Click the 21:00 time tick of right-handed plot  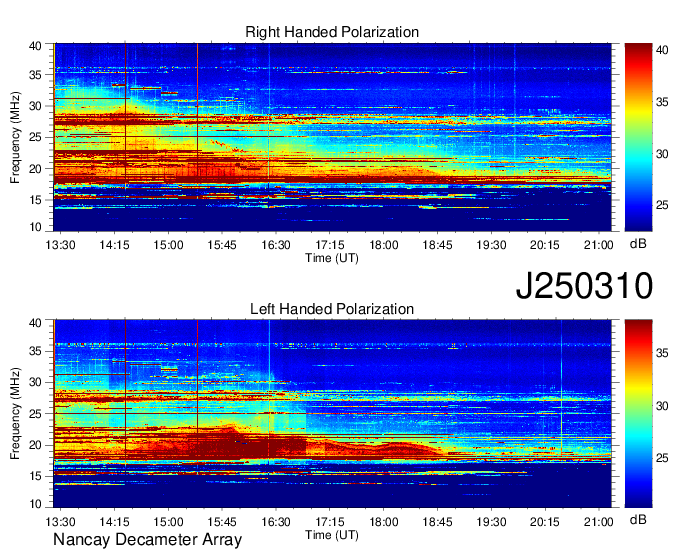coord(598,245)
